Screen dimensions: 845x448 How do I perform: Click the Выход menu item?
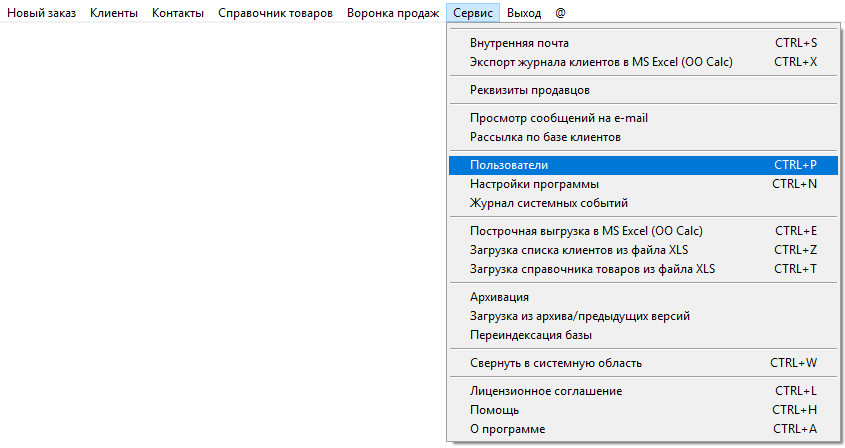(524, 14)
